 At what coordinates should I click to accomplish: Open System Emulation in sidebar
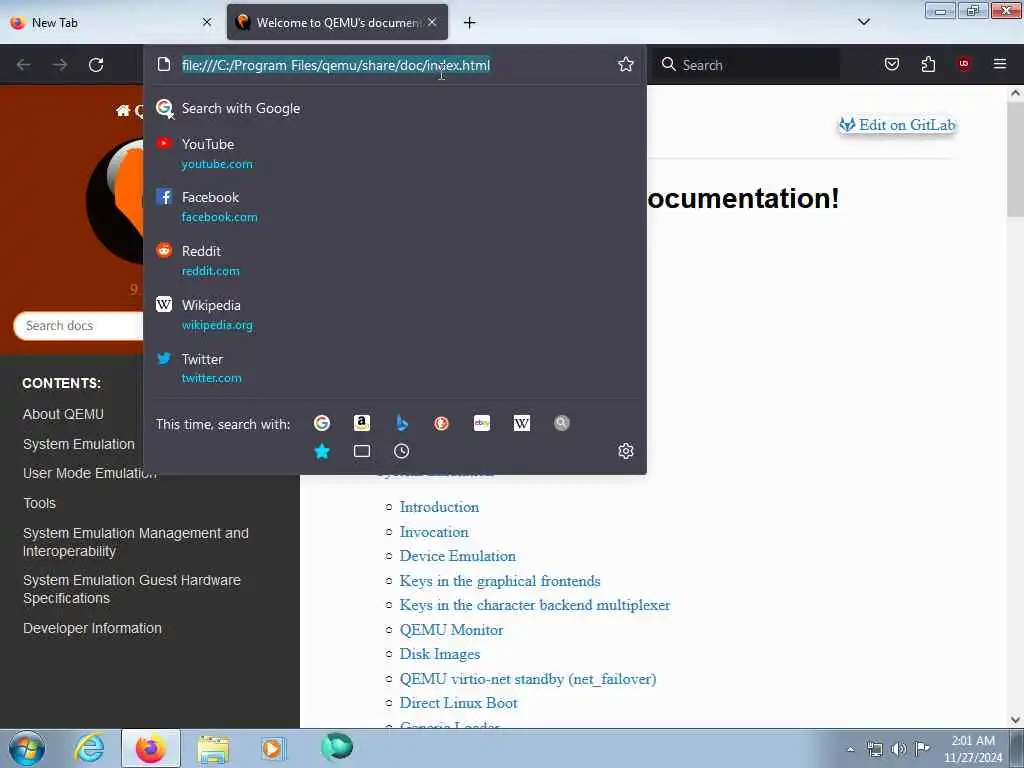click(x=79, y=444)
